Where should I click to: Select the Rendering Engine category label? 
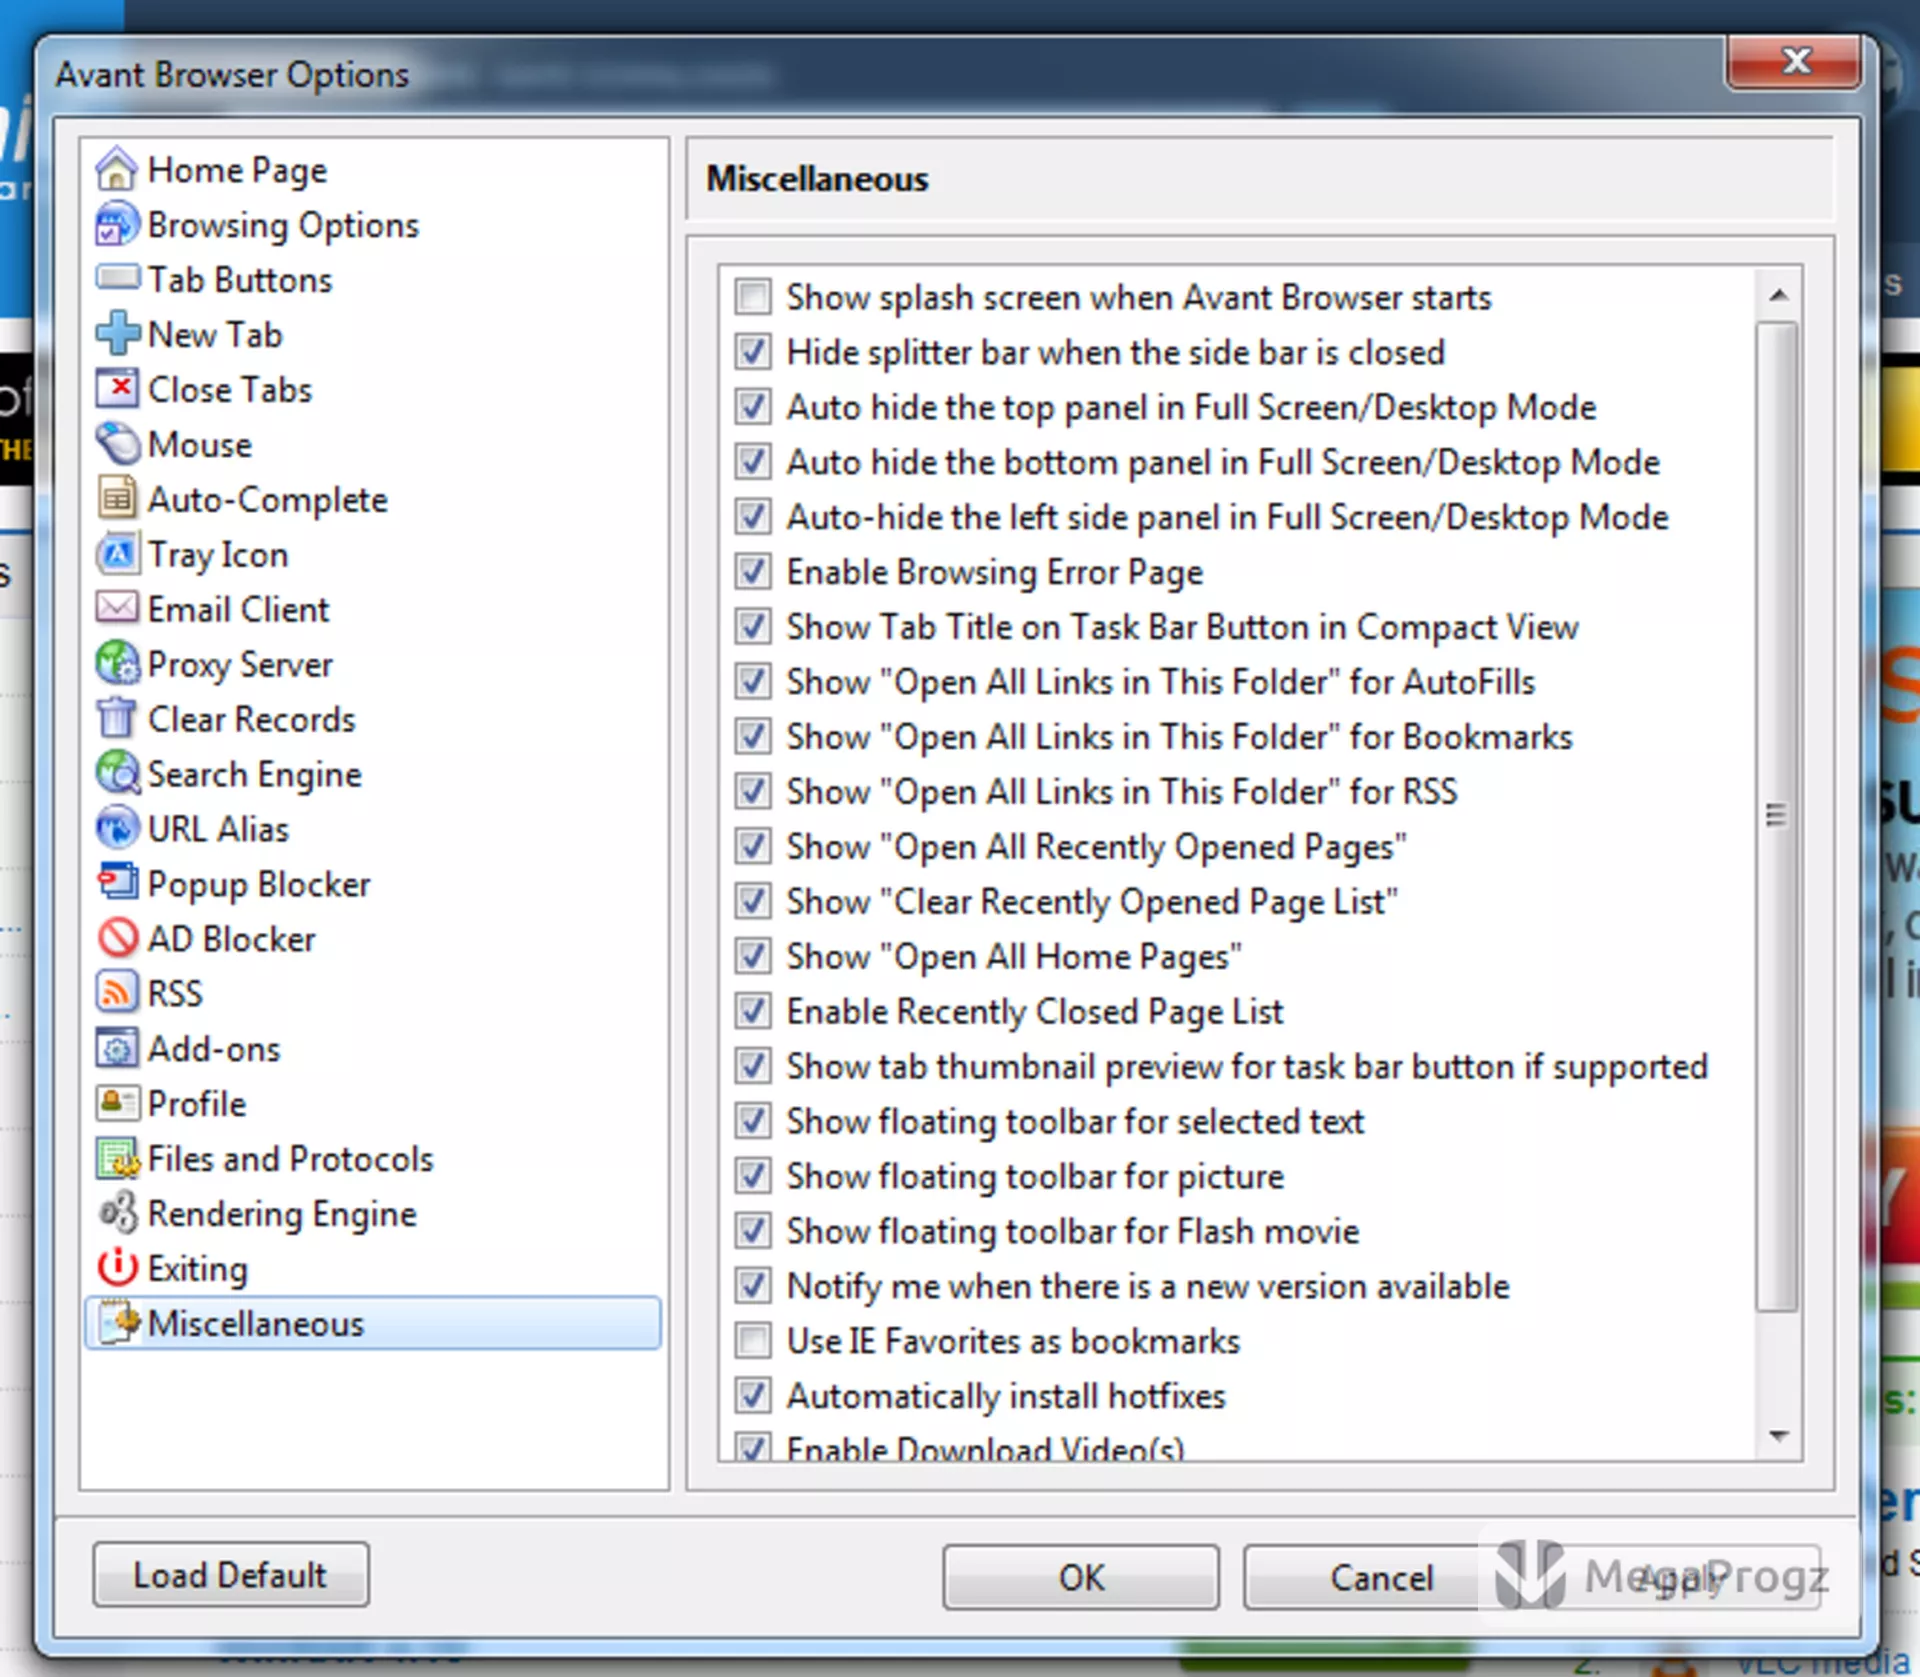tap(282, 1214)
